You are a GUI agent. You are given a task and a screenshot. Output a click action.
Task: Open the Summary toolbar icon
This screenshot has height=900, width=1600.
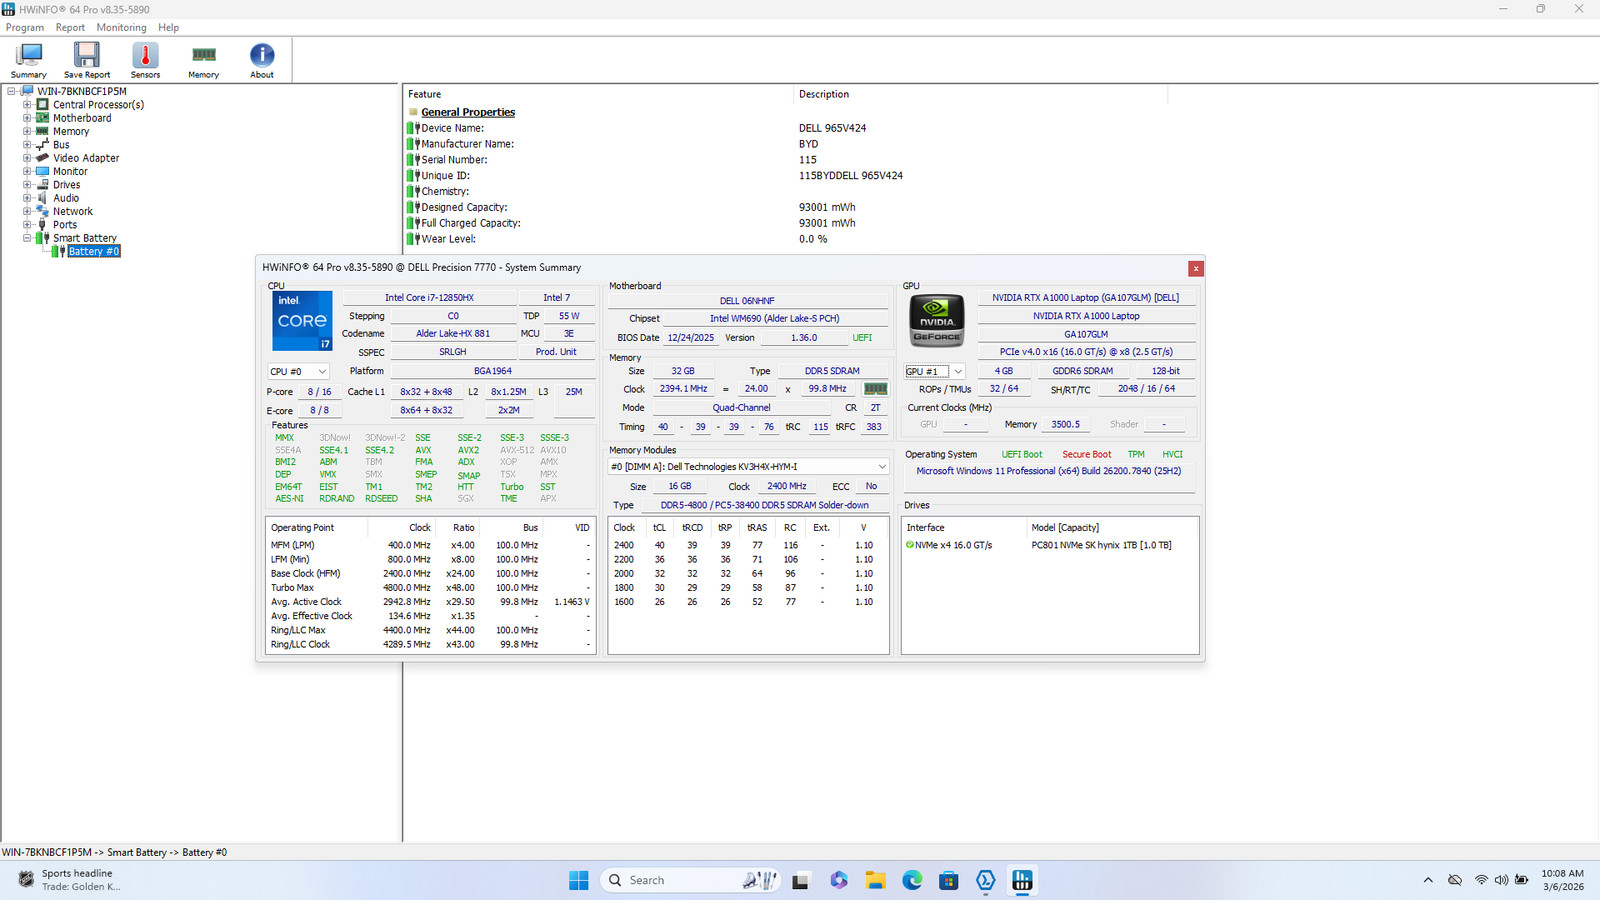coord(28,61)
